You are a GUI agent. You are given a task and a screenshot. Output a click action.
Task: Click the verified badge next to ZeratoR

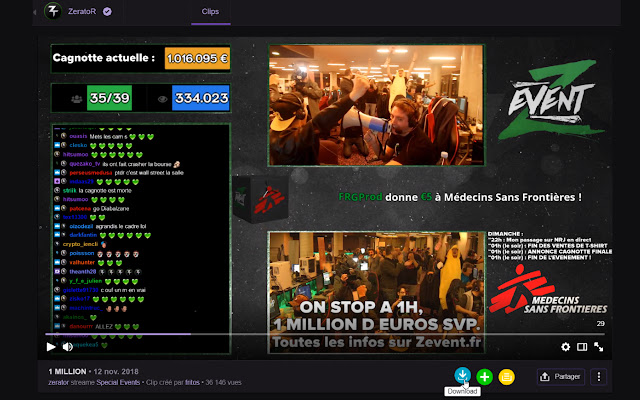pyautogui.click(x=107, y=11)
